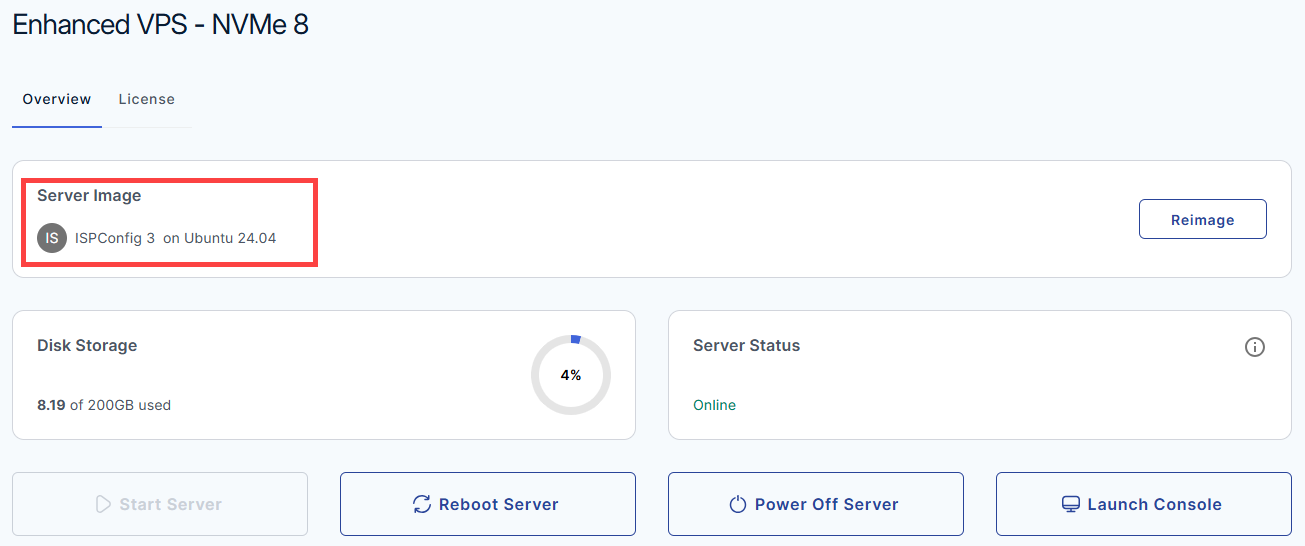Click the Server Status card title

click(747, 345)
